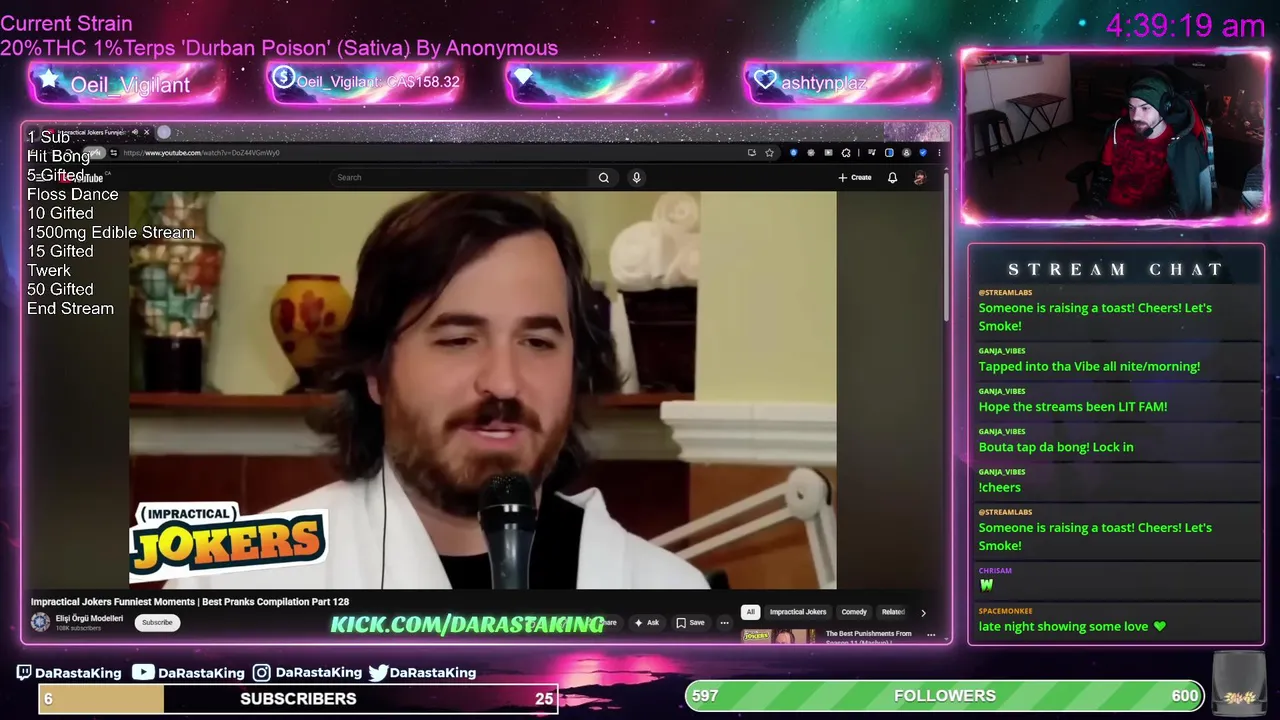Click the YouTube DaRastaKing social handle
This screenshot has height=720, width=1280.
point(189,673)
